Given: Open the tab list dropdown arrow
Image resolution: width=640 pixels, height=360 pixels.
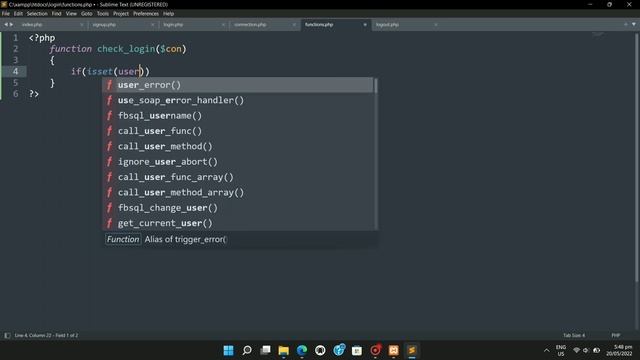Looking at the screenshot, I should coord(634,24).
